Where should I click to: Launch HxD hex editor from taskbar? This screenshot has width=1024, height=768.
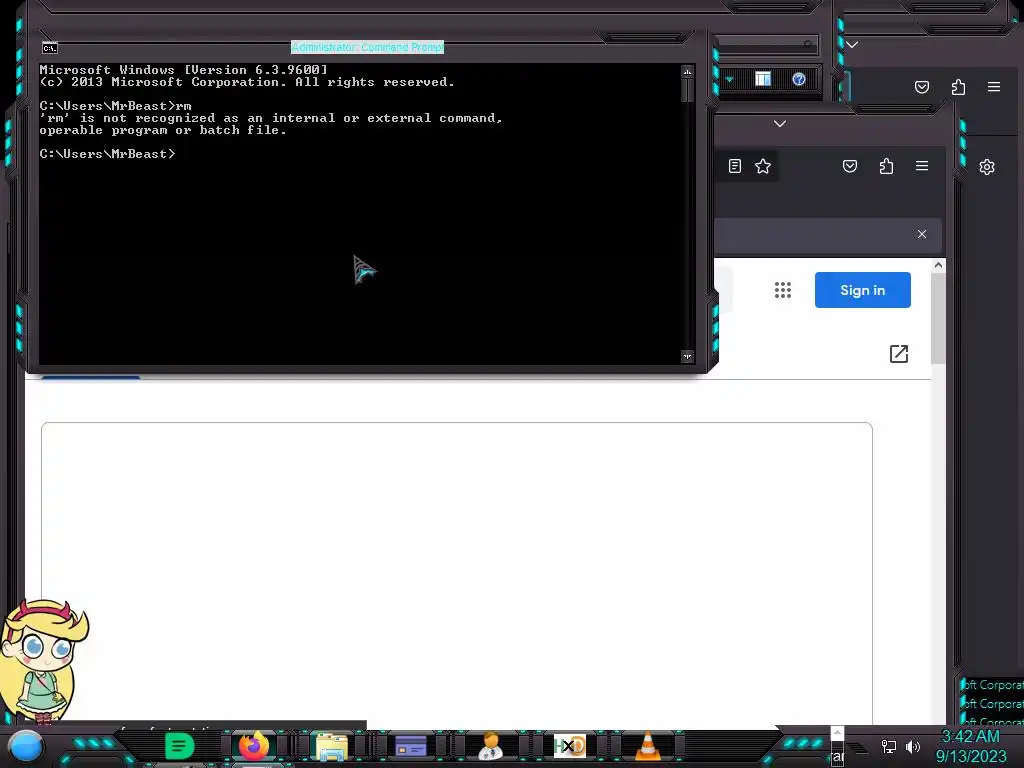pos(569,745)
